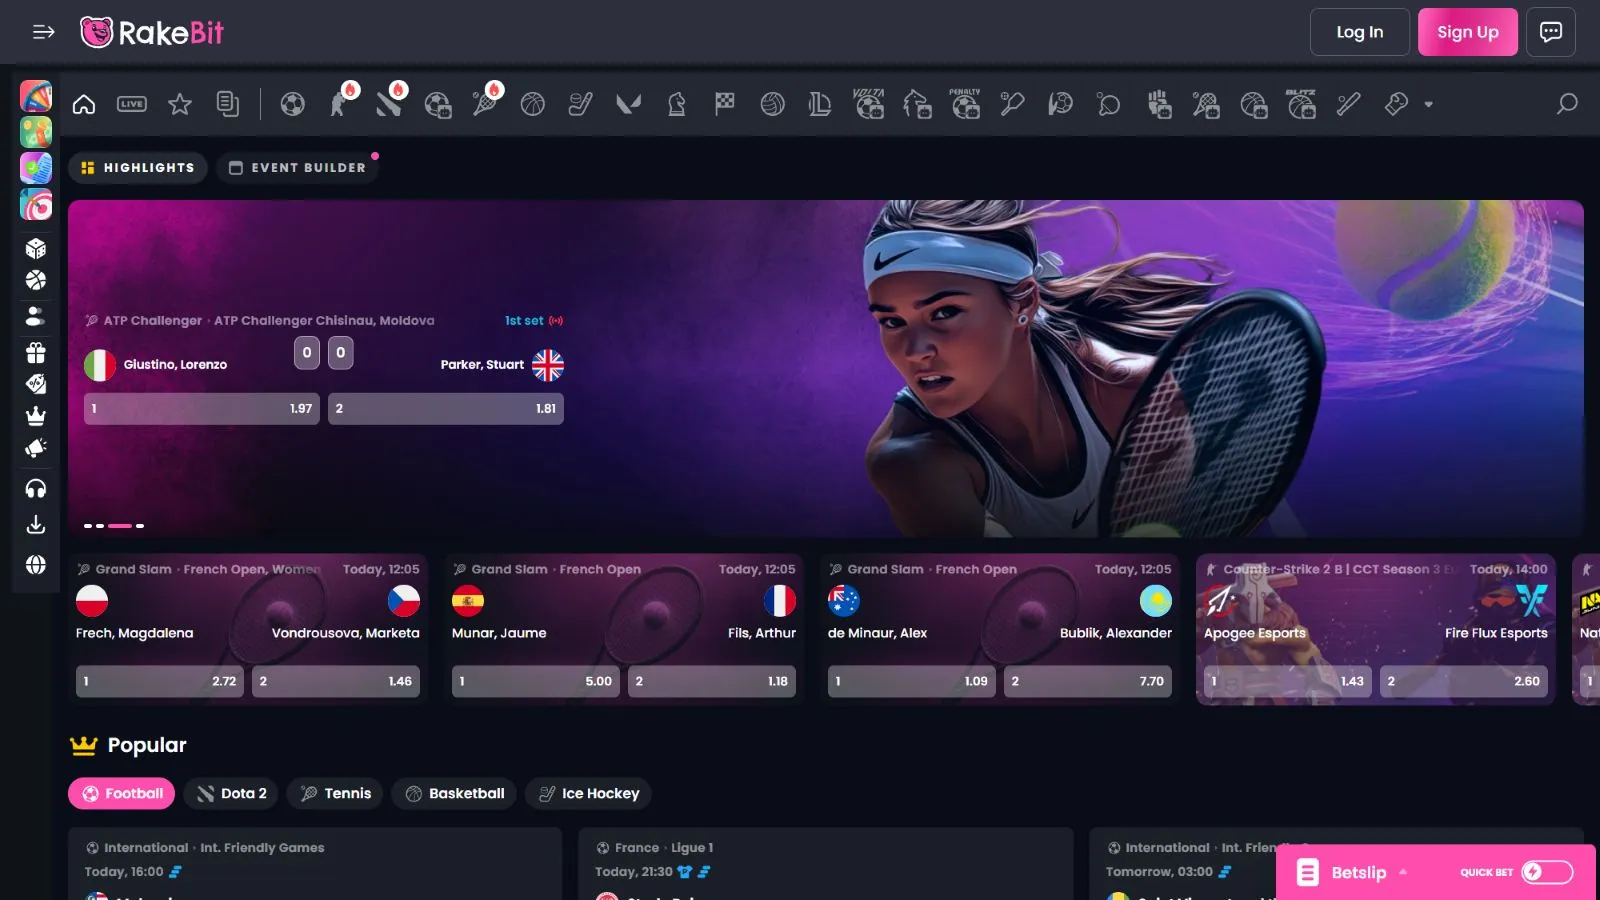Screen dimensions: 1600x900
Task: Expand more sports dropdown arrow
Action: [1429, 104]
